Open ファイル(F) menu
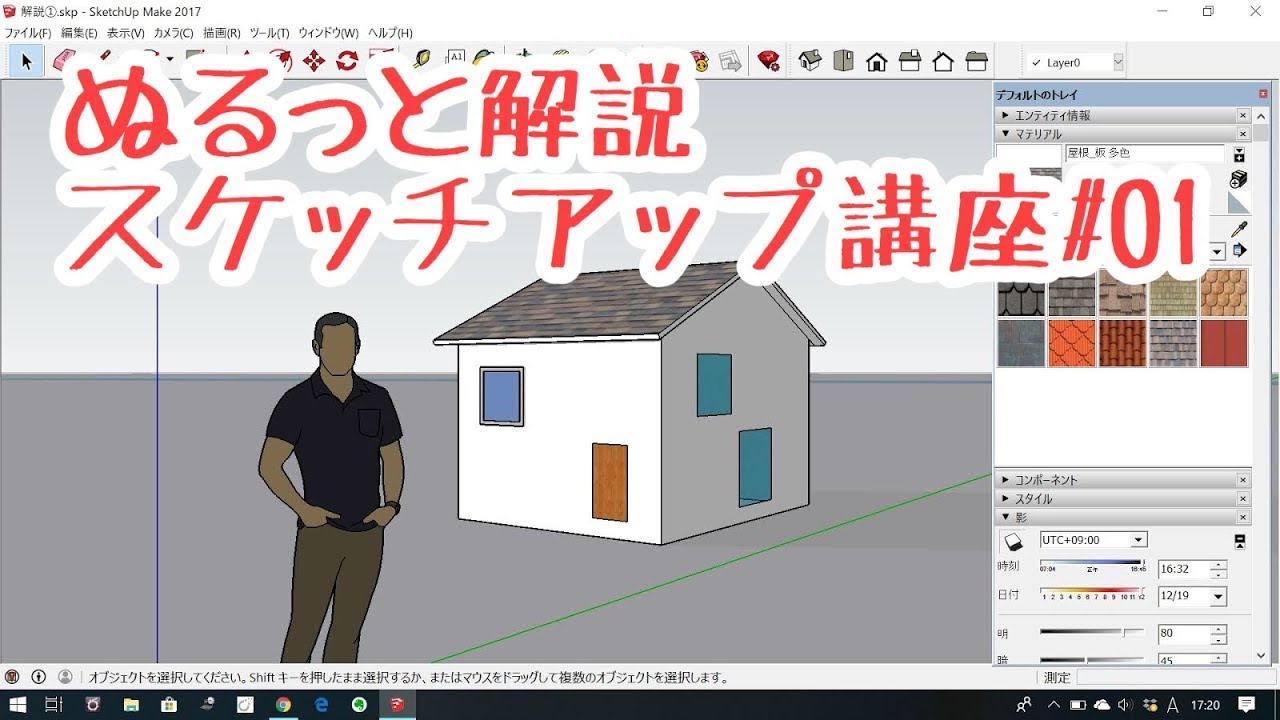The width and height of the screenshot is (1280, 720). (x=28, y=33)
